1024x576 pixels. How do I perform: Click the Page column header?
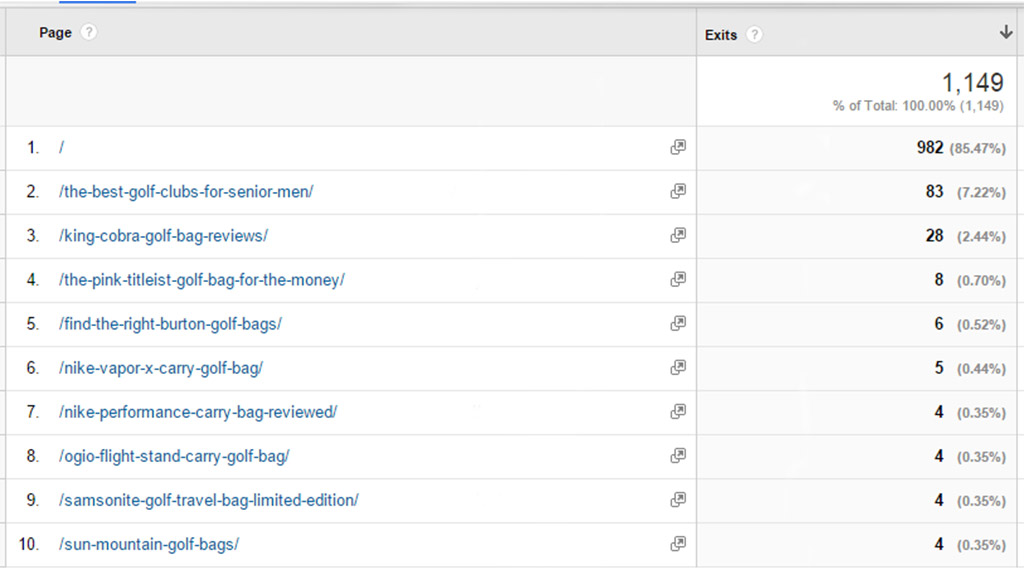(56, 33)
